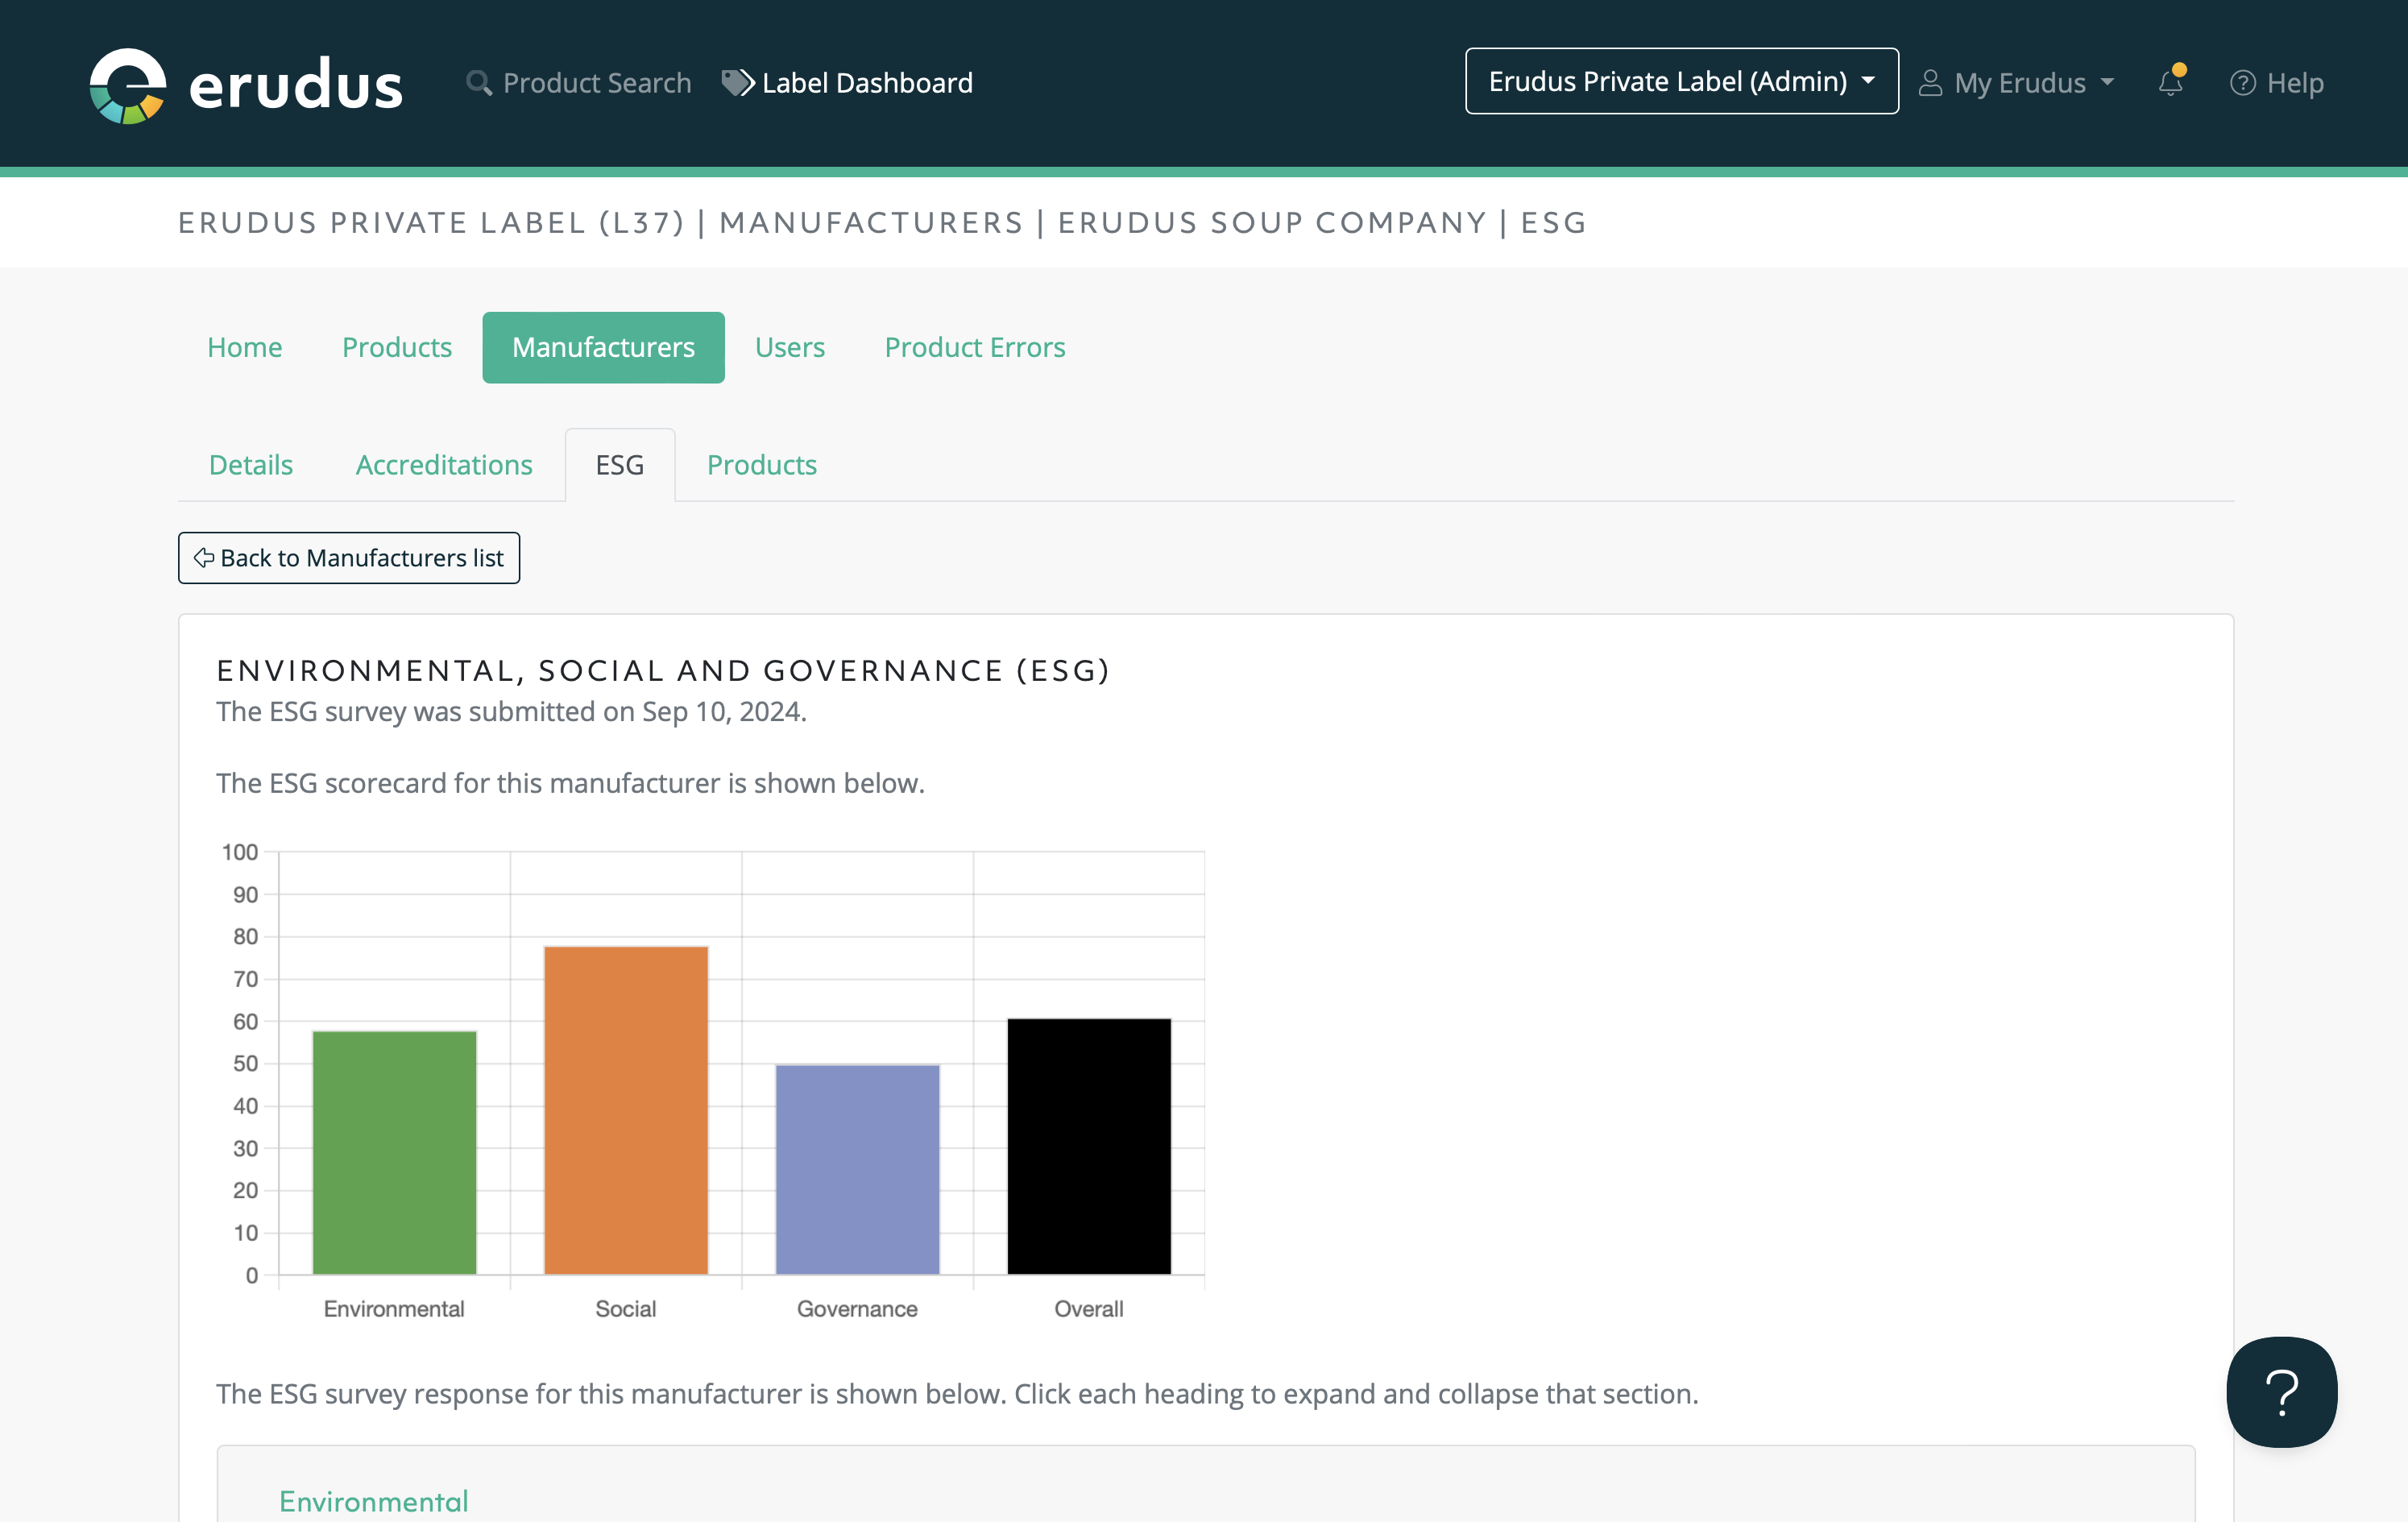Click the Help question mark icon
Image resolution: width=2408 pixels, height=1522 pixels.
coord(2242,83)
